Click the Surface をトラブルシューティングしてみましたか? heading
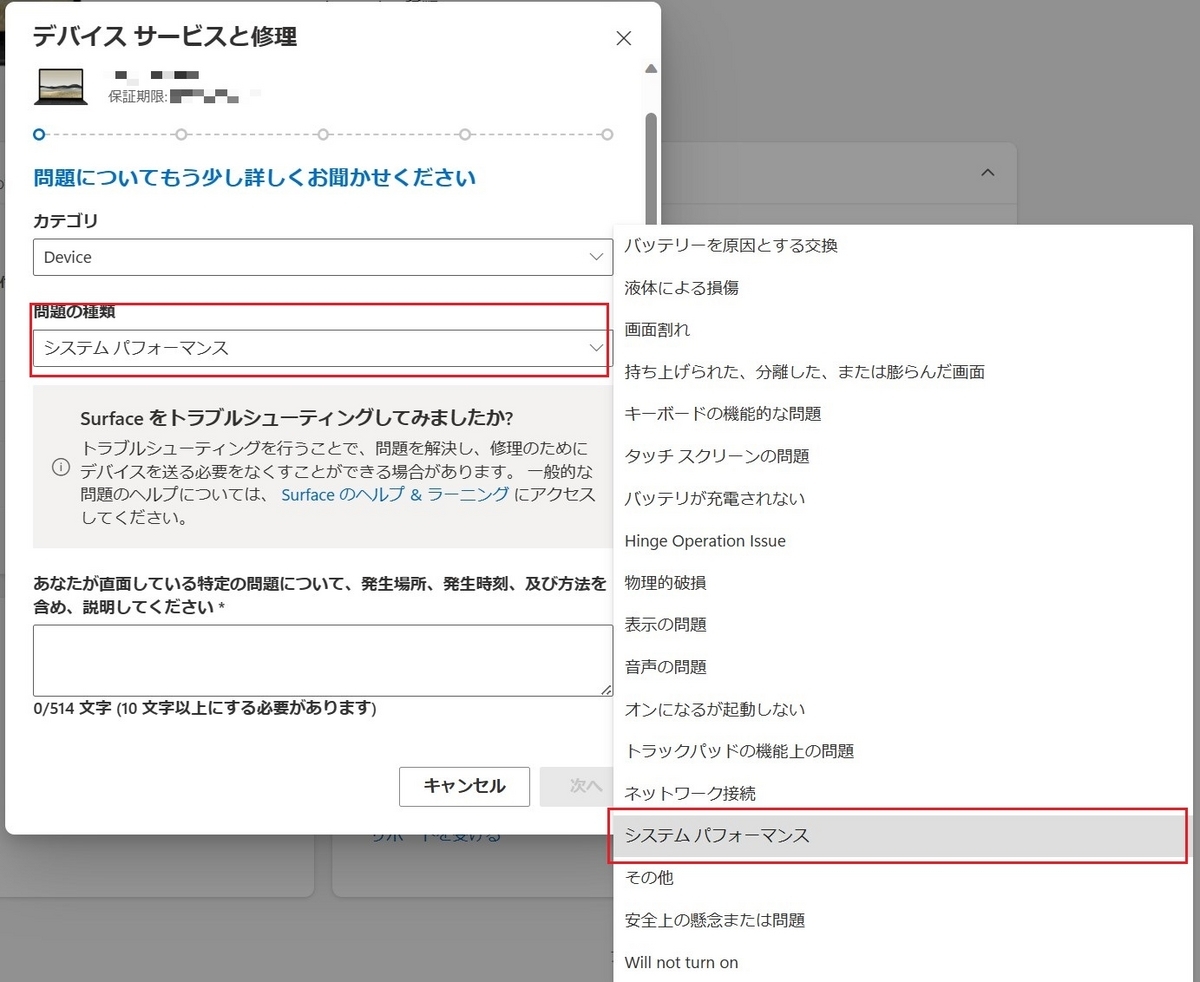The width and height of the screenshot is (1200, 982). point(297,417)
